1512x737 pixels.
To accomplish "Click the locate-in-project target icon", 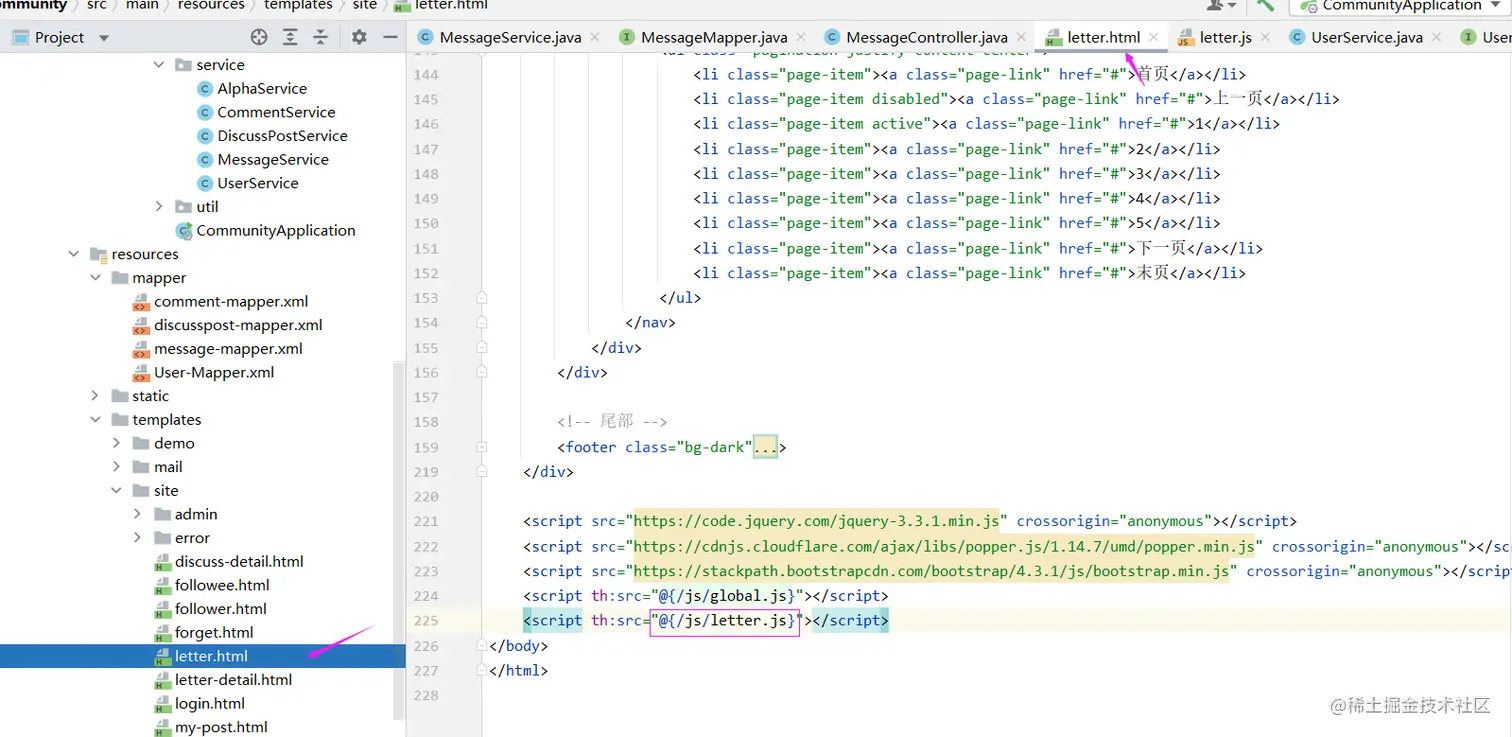I will [259, 37].
